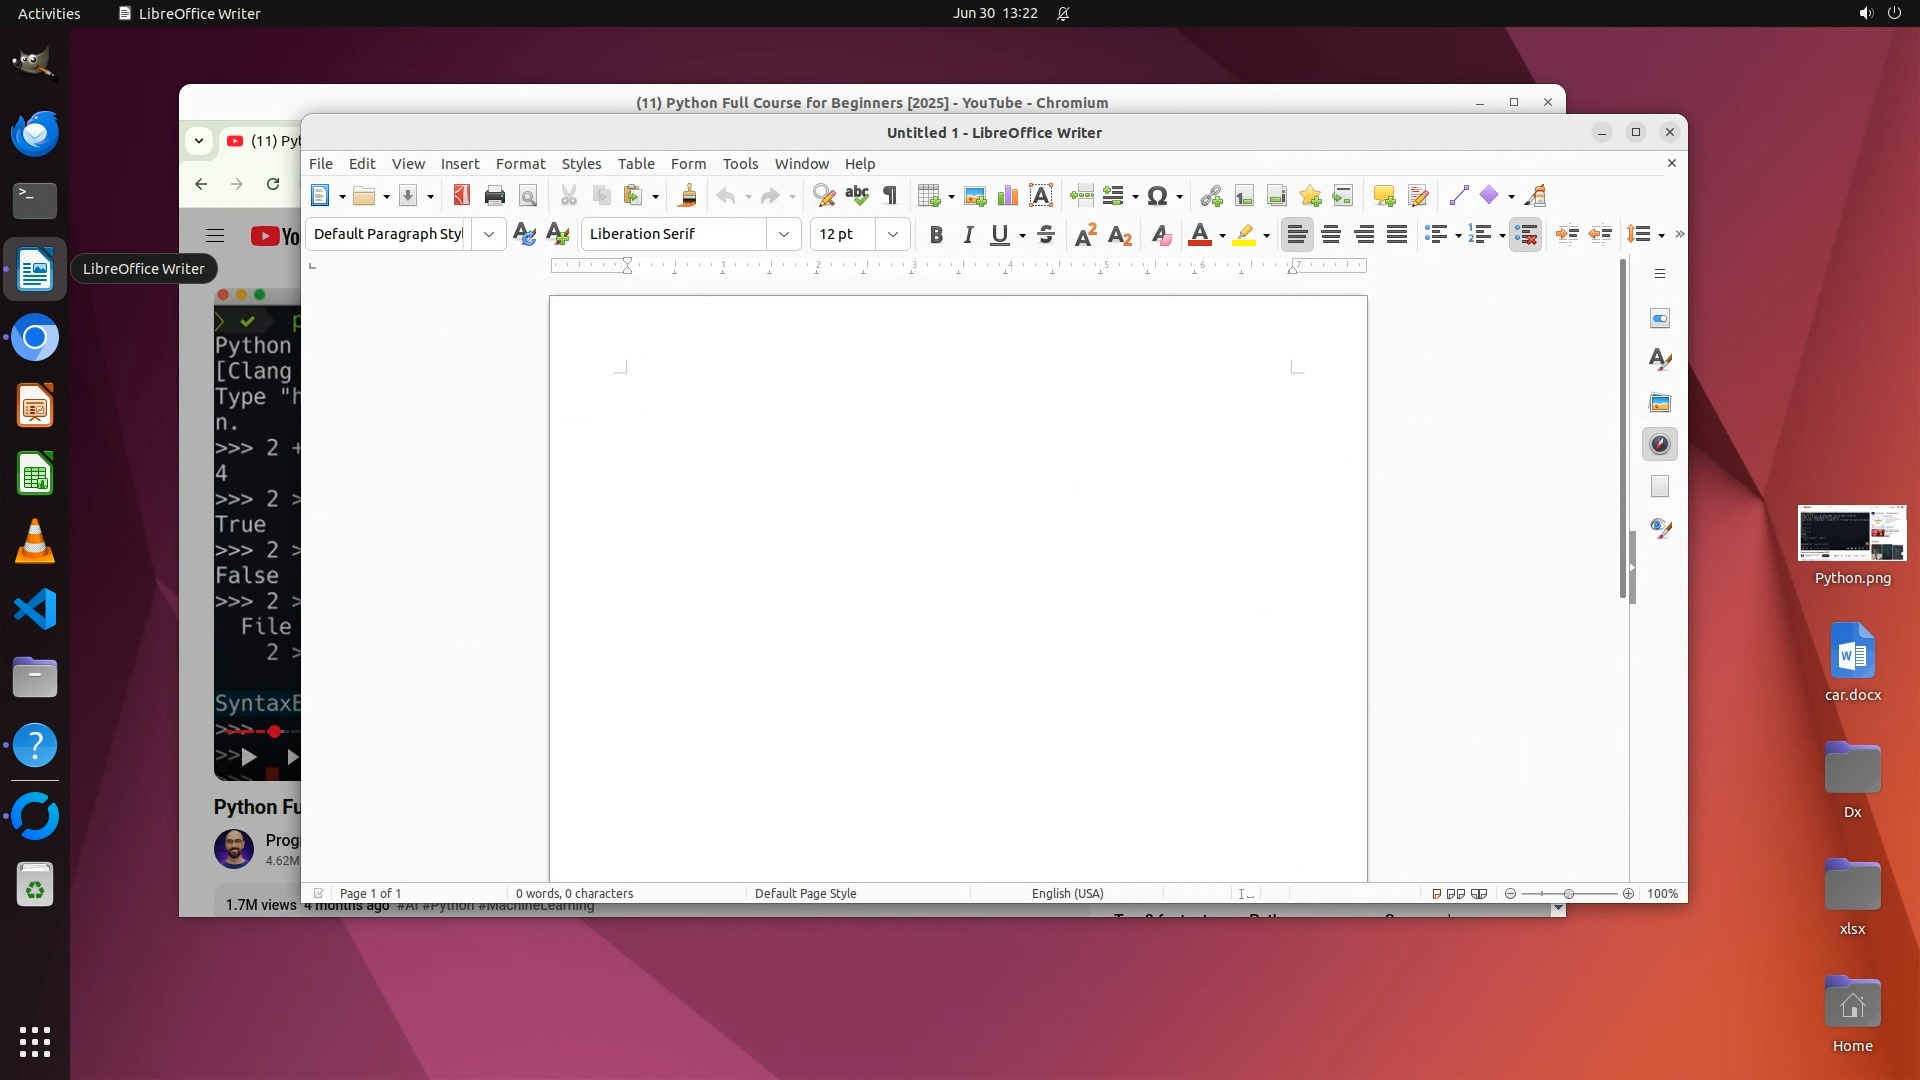
Task: Open the Format menu
Action: (520, 164)
